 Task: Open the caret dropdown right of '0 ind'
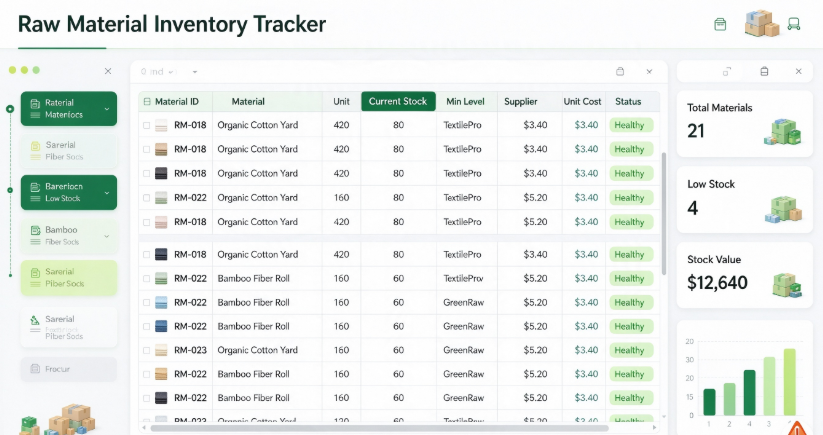pos(195,71)
